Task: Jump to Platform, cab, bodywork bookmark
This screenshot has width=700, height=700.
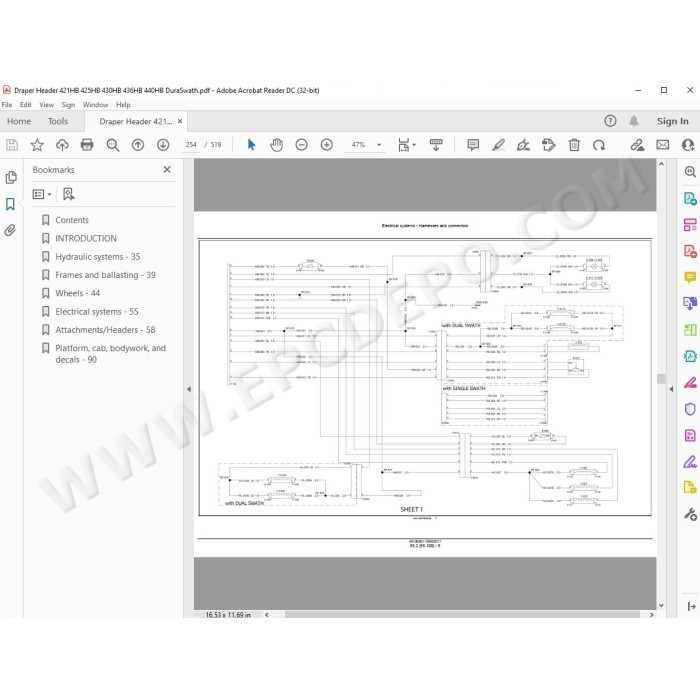Action: (x=111, y=354)
